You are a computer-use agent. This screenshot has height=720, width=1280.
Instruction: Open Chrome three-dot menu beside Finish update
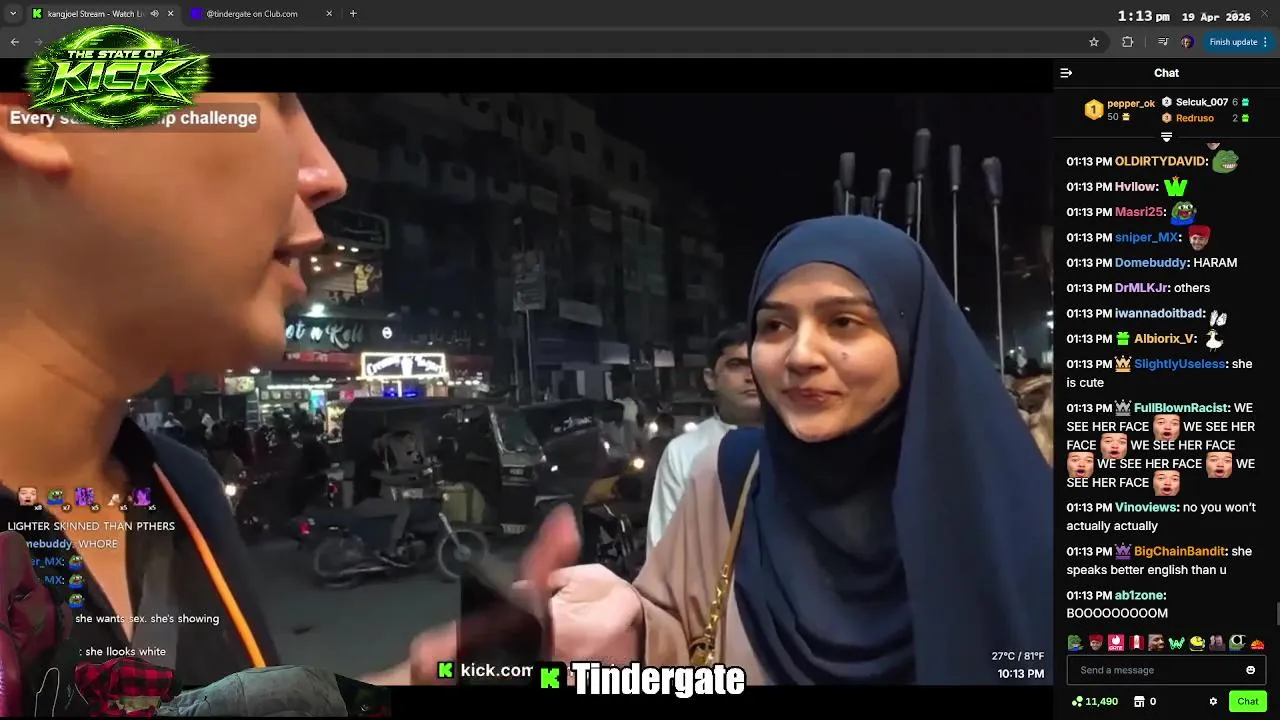click(1266, 42)
